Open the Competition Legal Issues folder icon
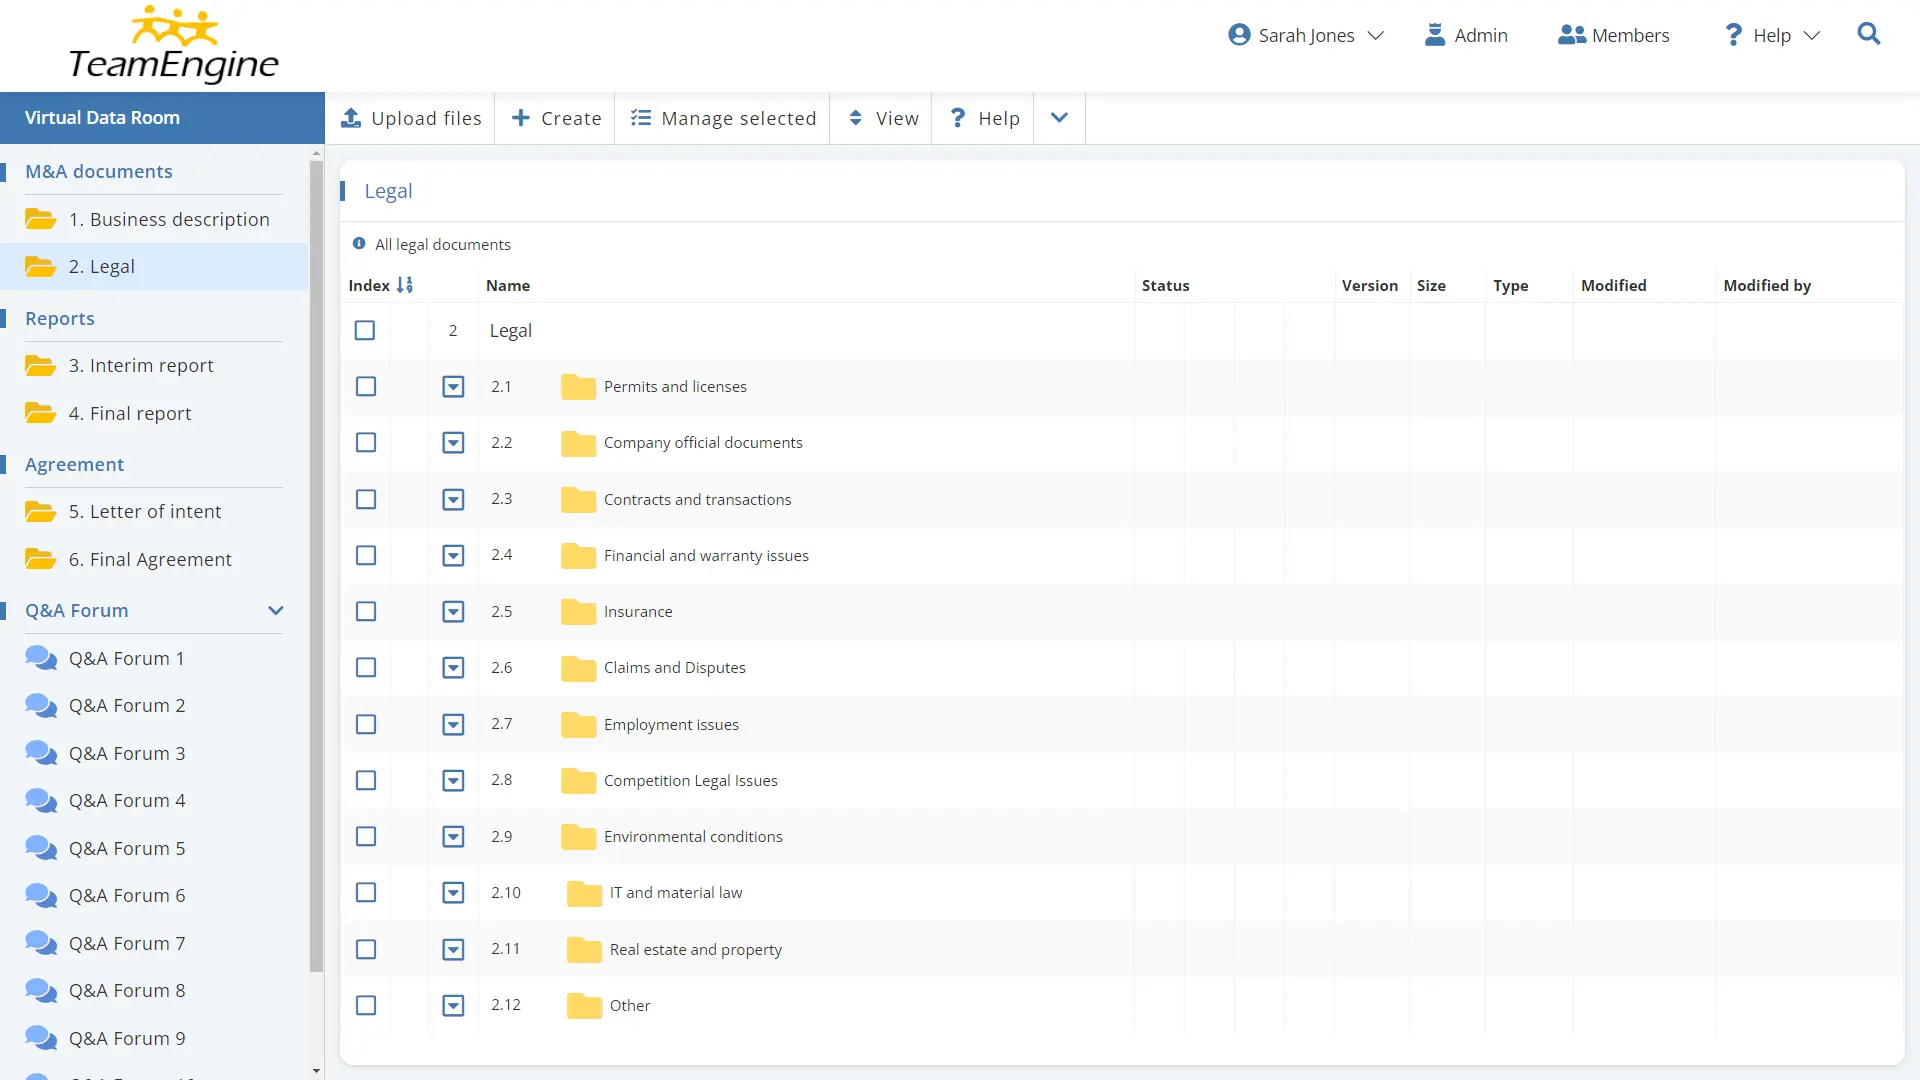The image size is (1920, 1080). coord(578,781)
